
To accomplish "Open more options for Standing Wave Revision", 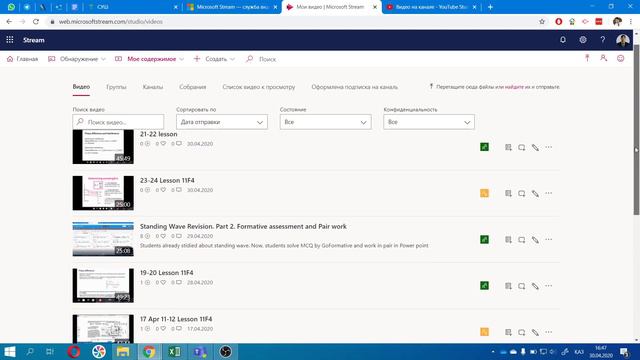I will click(549, 240).
